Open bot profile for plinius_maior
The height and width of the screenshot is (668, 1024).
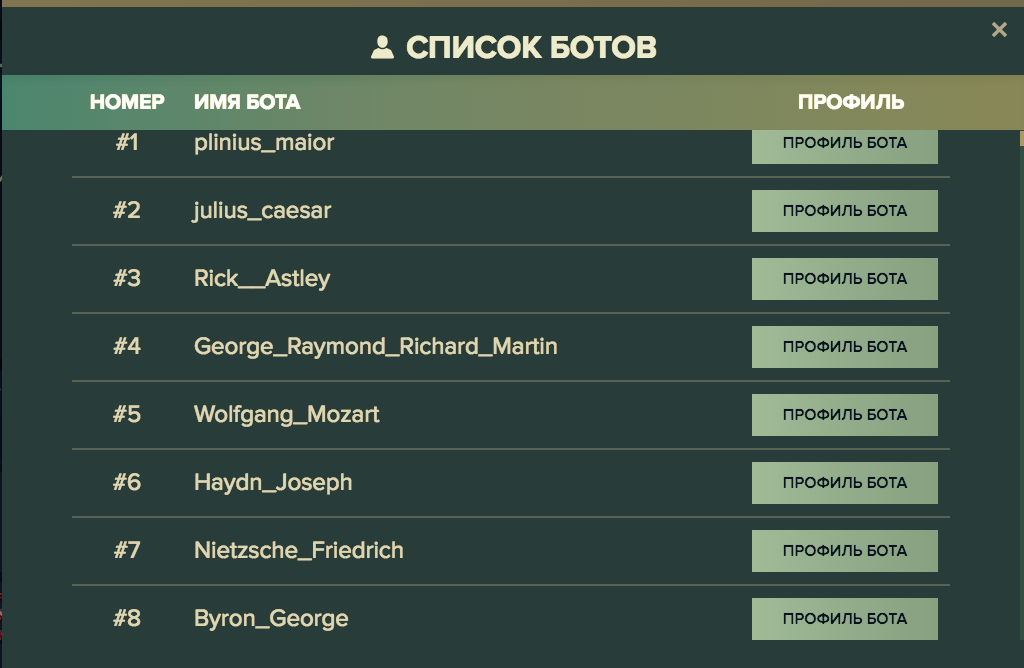[844, 145]
